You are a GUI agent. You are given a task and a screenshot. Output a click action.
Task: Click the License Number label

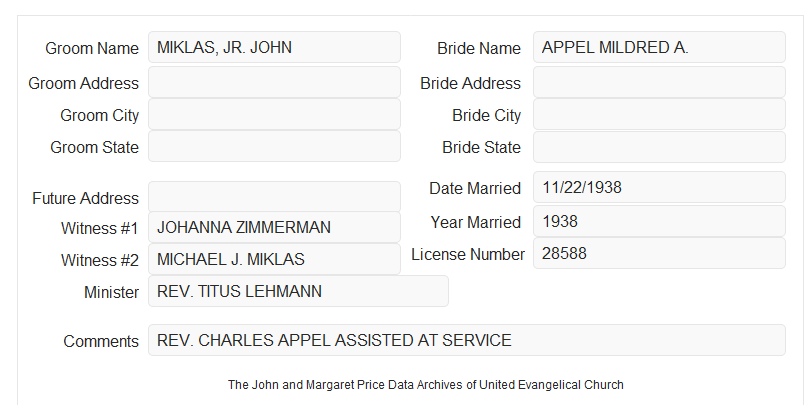pos(468,255)
